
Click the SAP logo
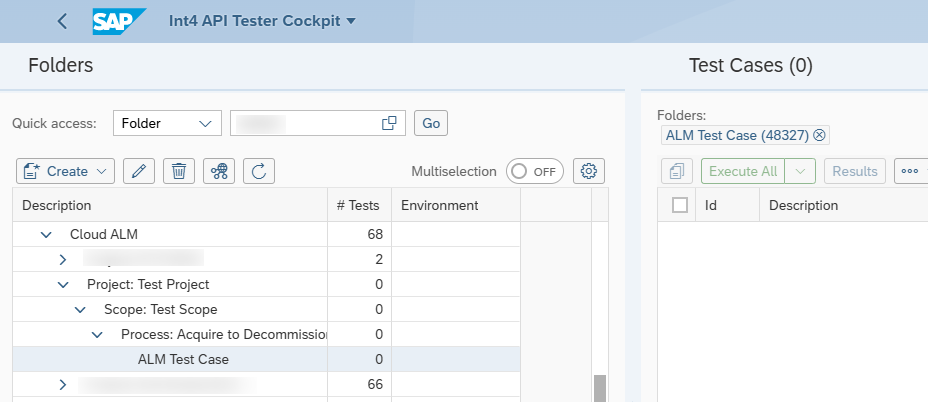point(119,21)
